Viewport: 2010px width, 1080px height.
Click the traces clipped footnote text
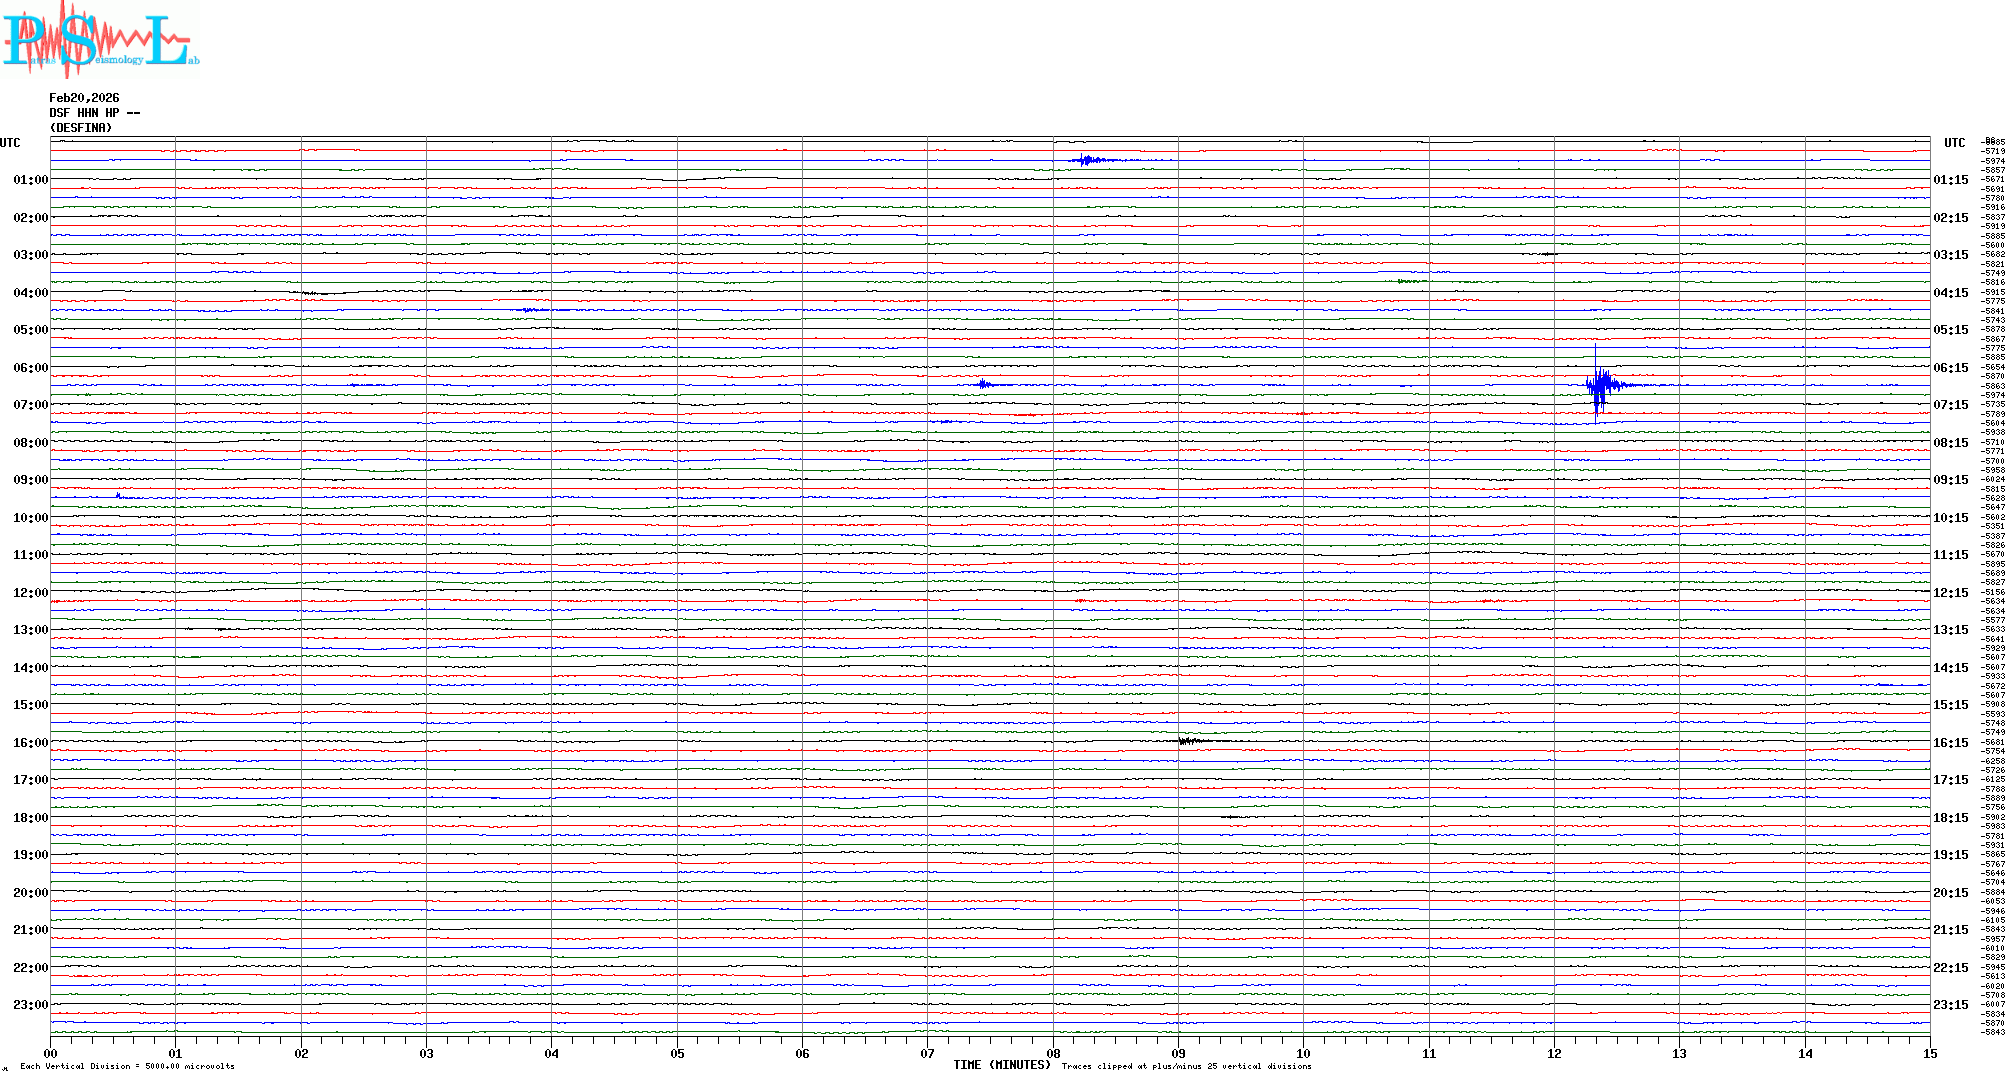click(x=1186, y=1067)
